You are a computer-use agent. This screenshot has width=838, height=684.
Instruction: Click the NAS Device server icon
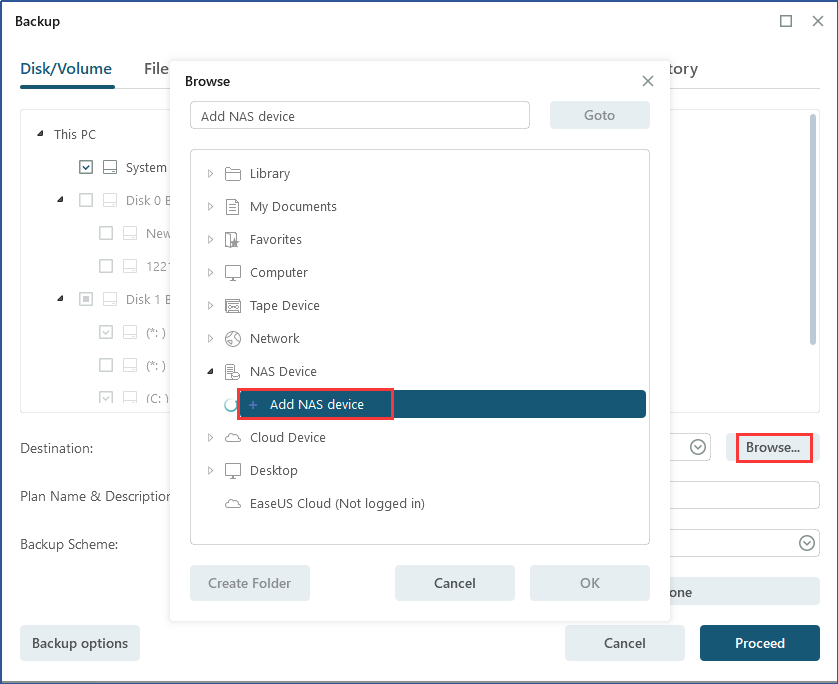coord(233,372)
